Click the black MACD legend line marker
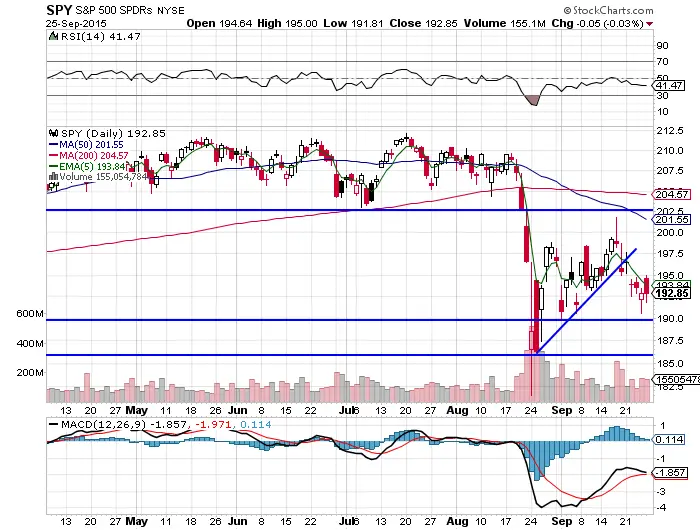This screenshot has height=530, width=700. click(x=53, y=424)
